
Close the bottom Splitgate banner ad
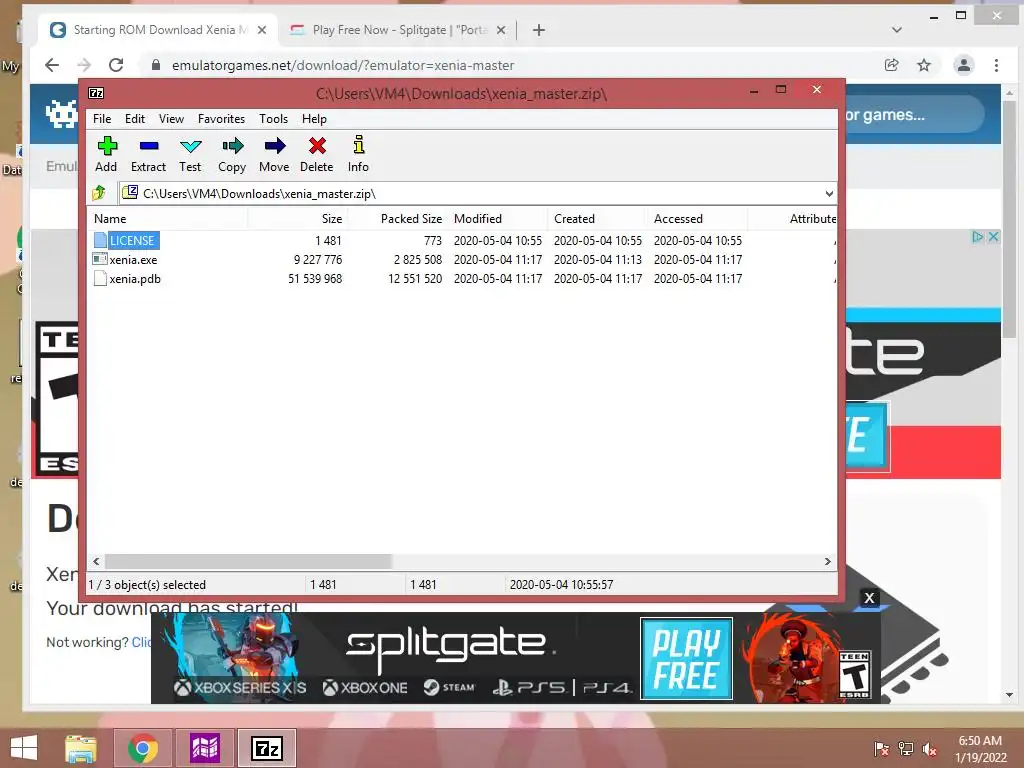point(869,598)
